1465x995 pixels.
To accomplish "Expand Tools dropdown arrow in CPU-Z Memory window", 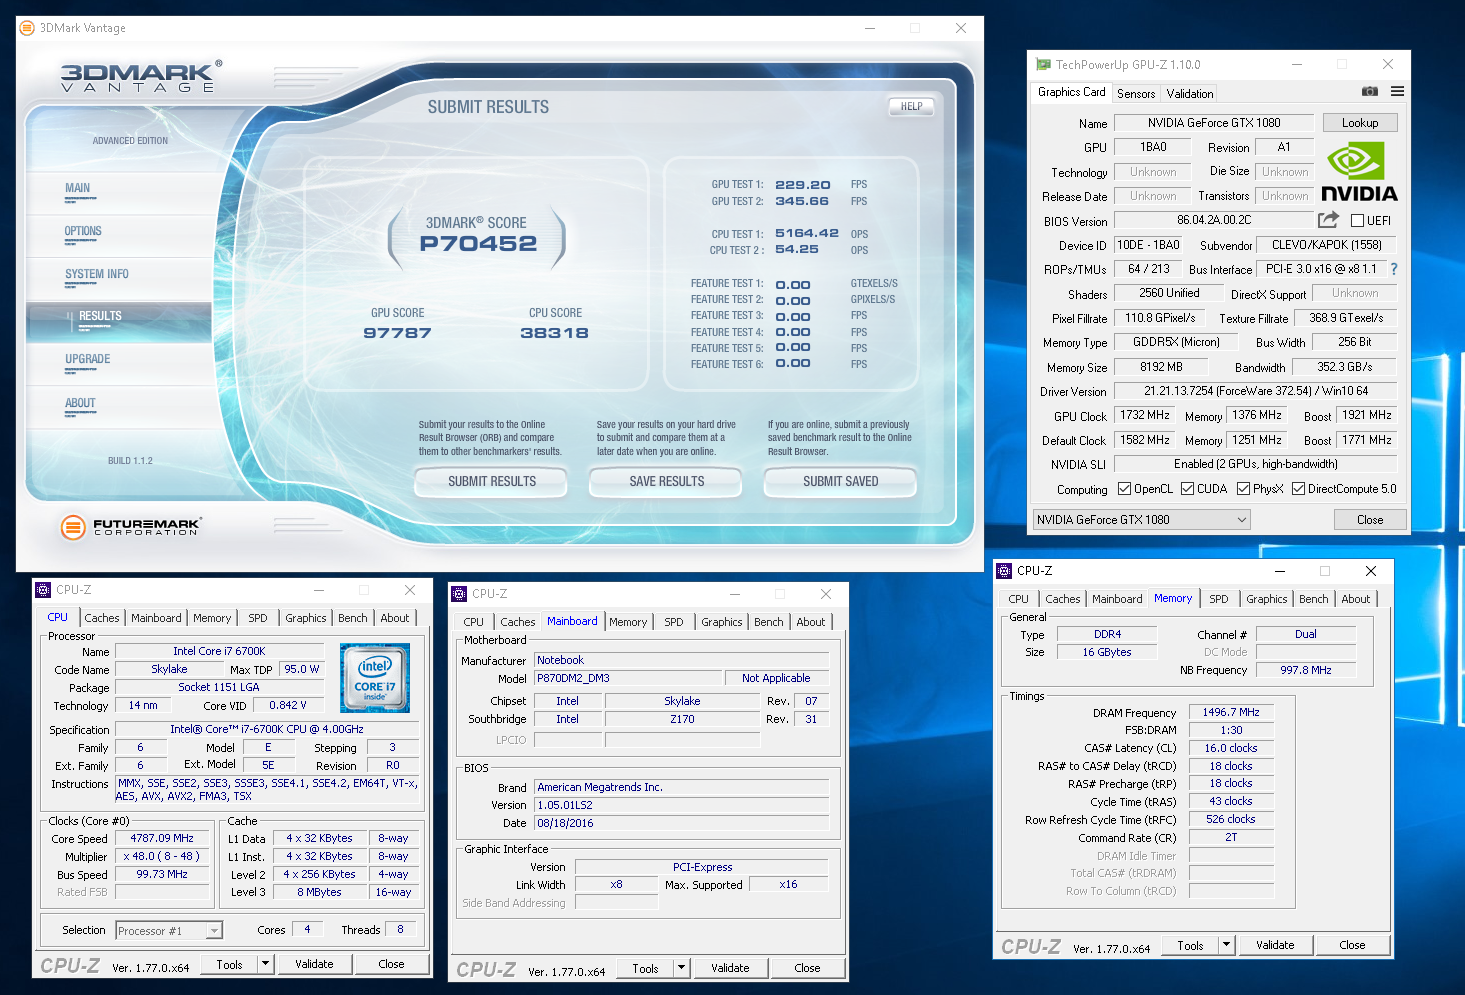I will coord(1227,945).
